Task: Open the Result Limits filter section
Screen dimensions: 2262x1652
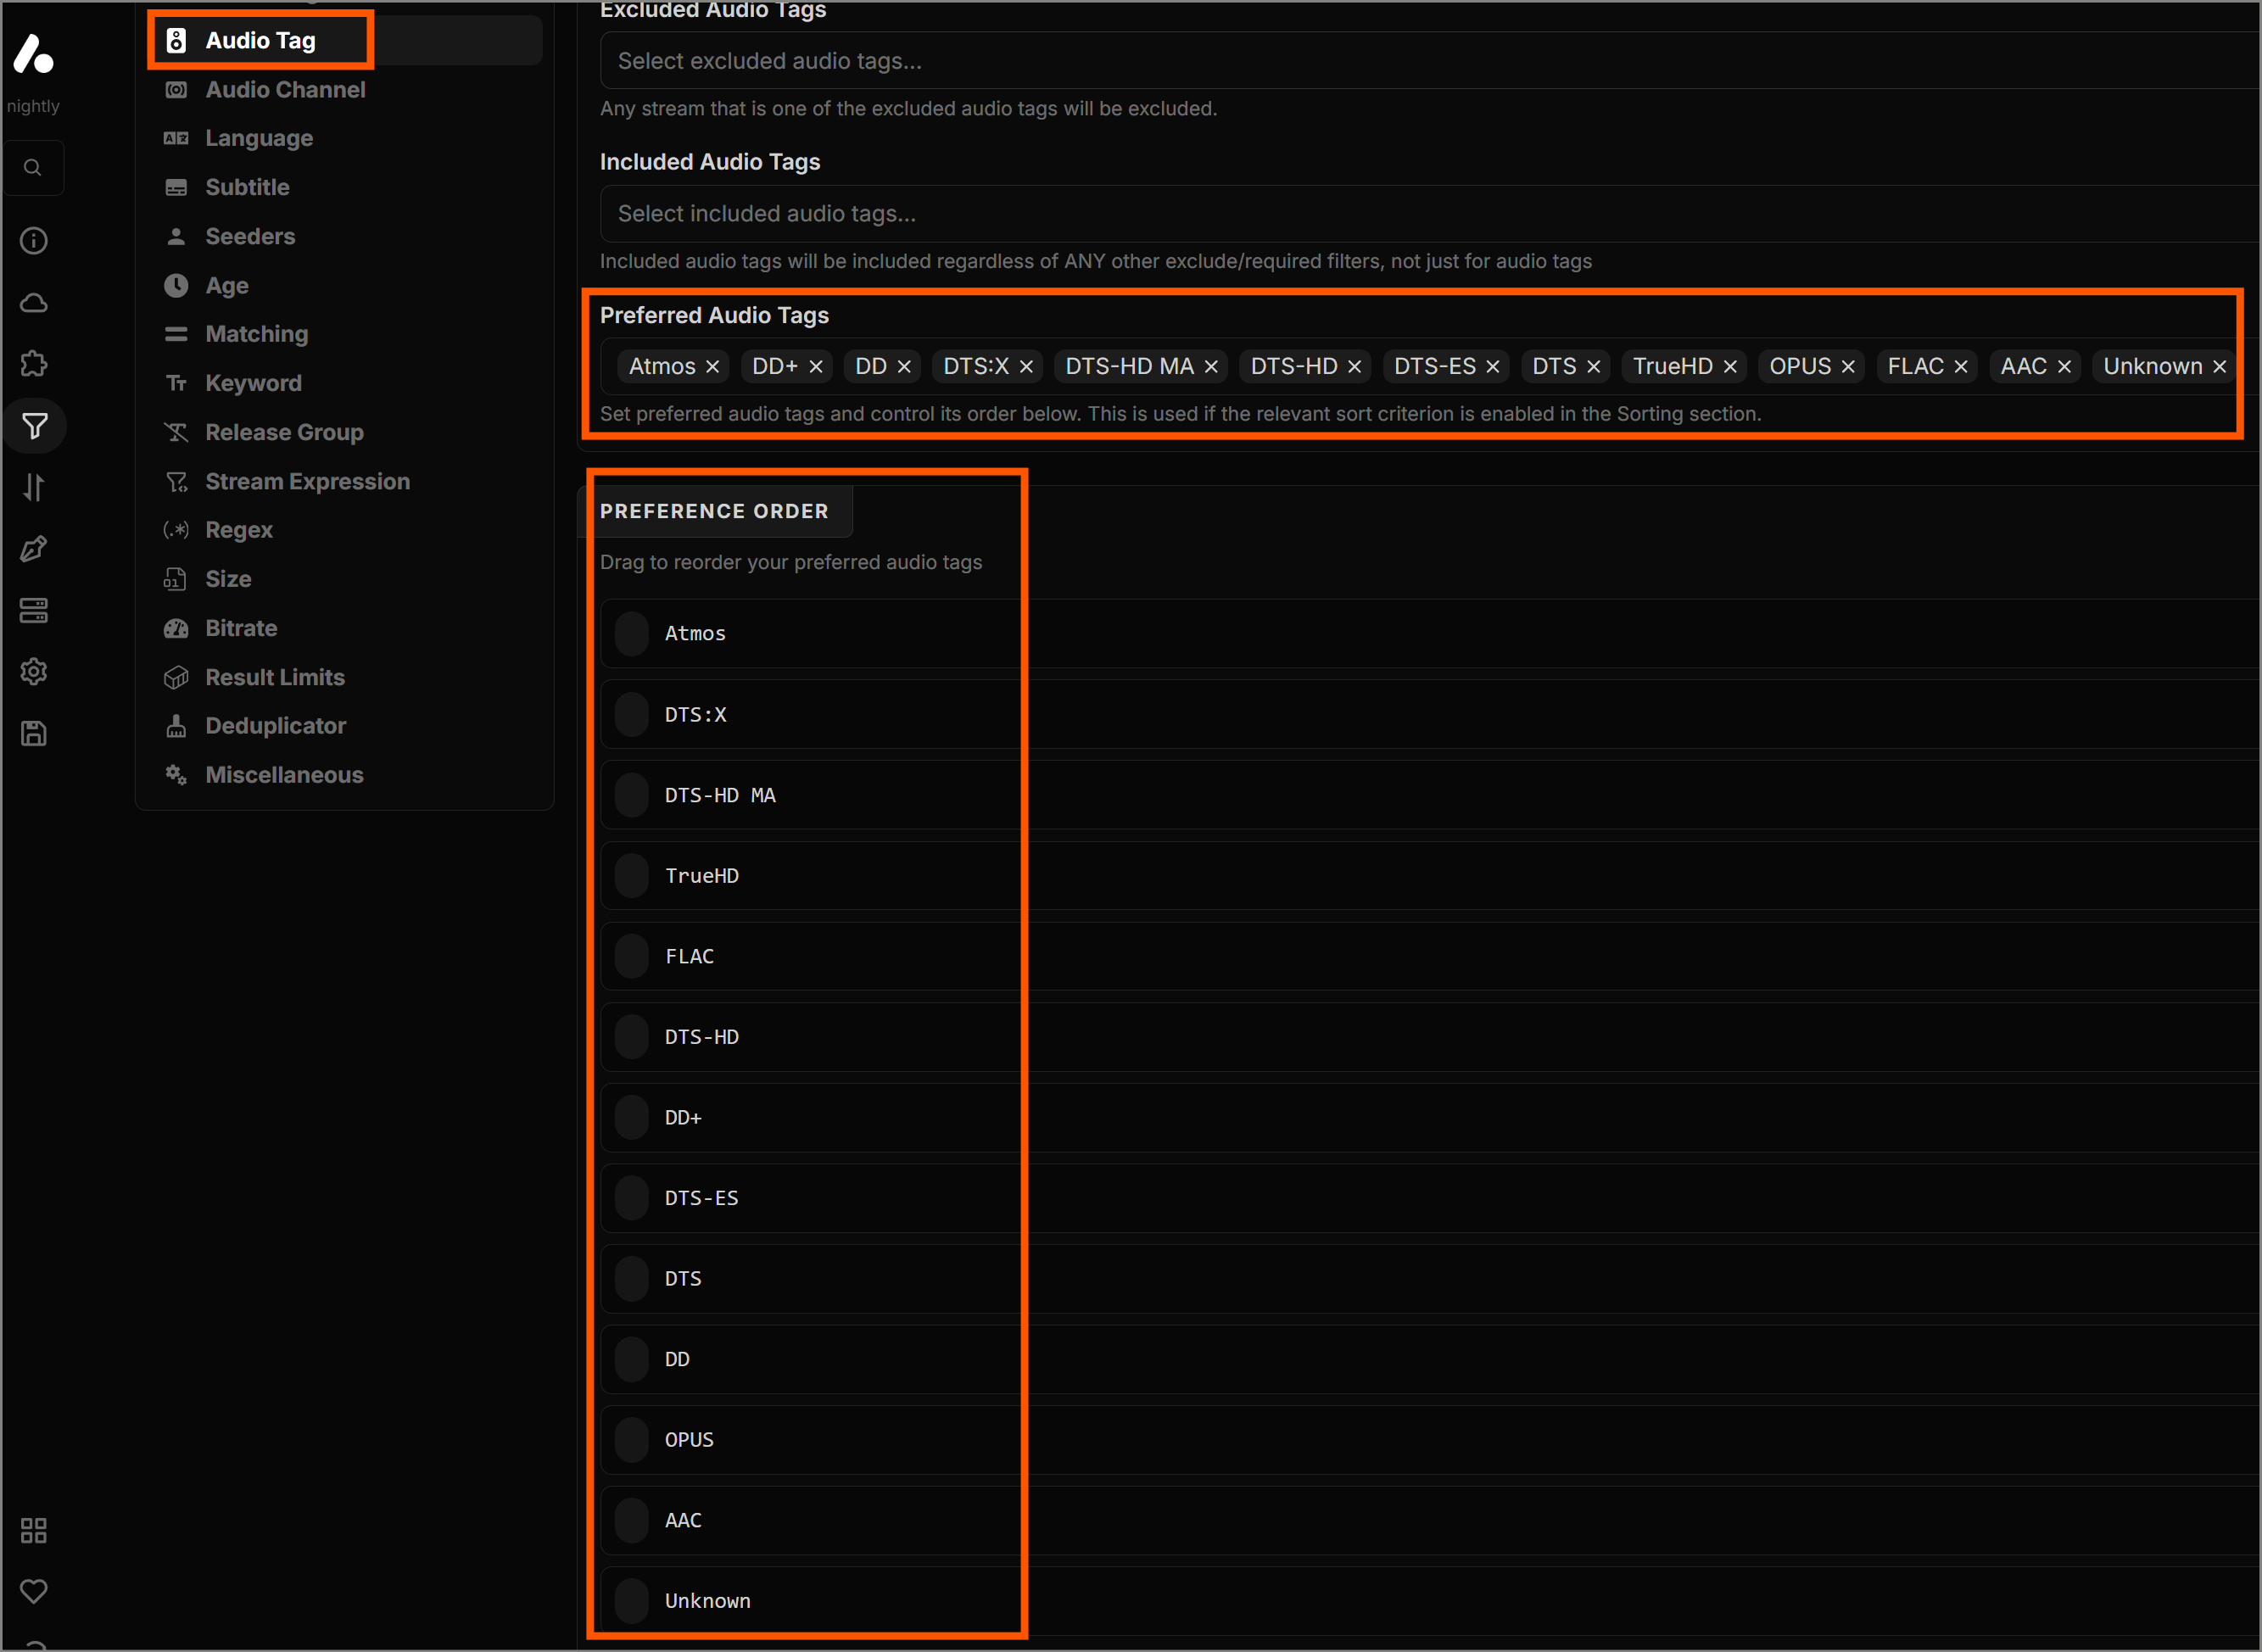Action: click(346, 677)
